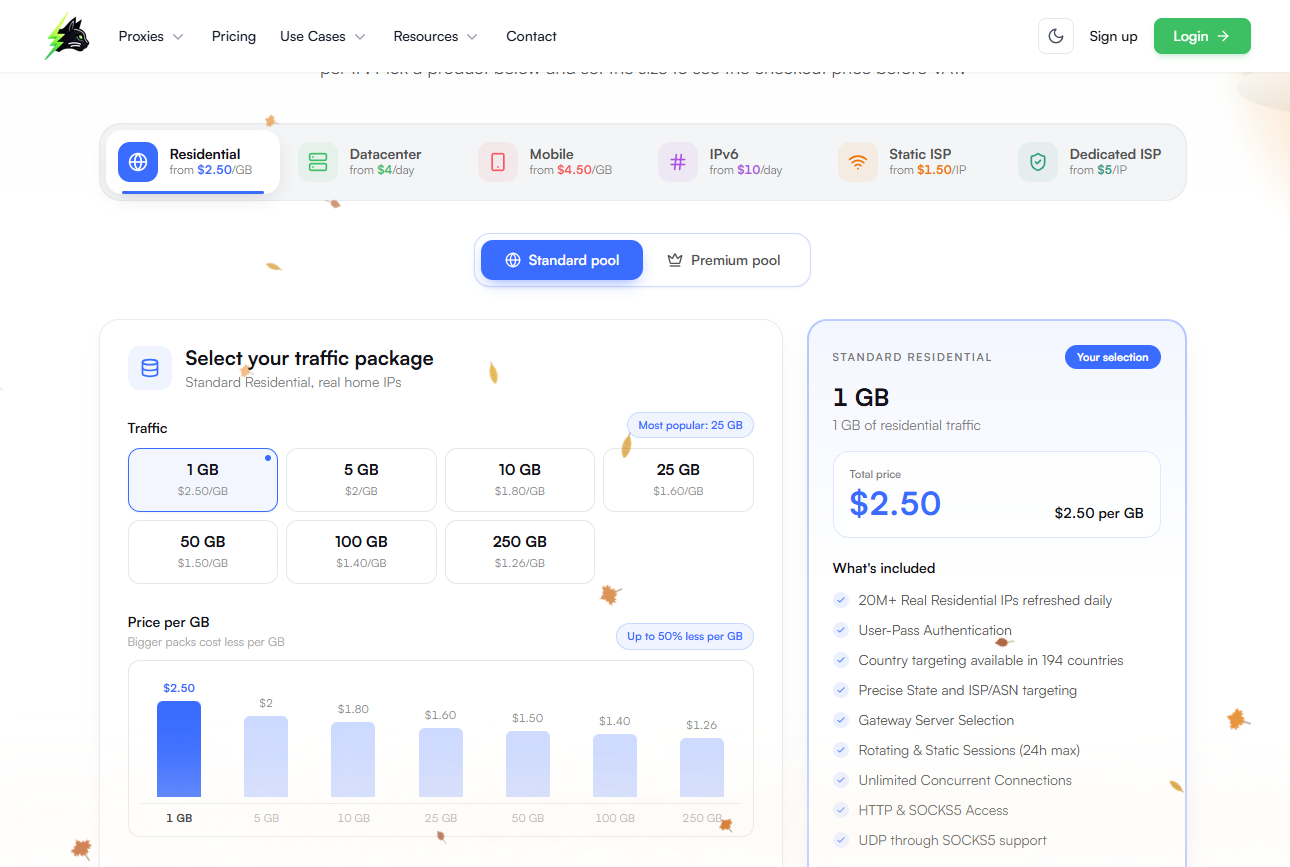Screen dimensions: 1290x867
Task: Select the 25 GB traffic package
Action: point(678,480)
